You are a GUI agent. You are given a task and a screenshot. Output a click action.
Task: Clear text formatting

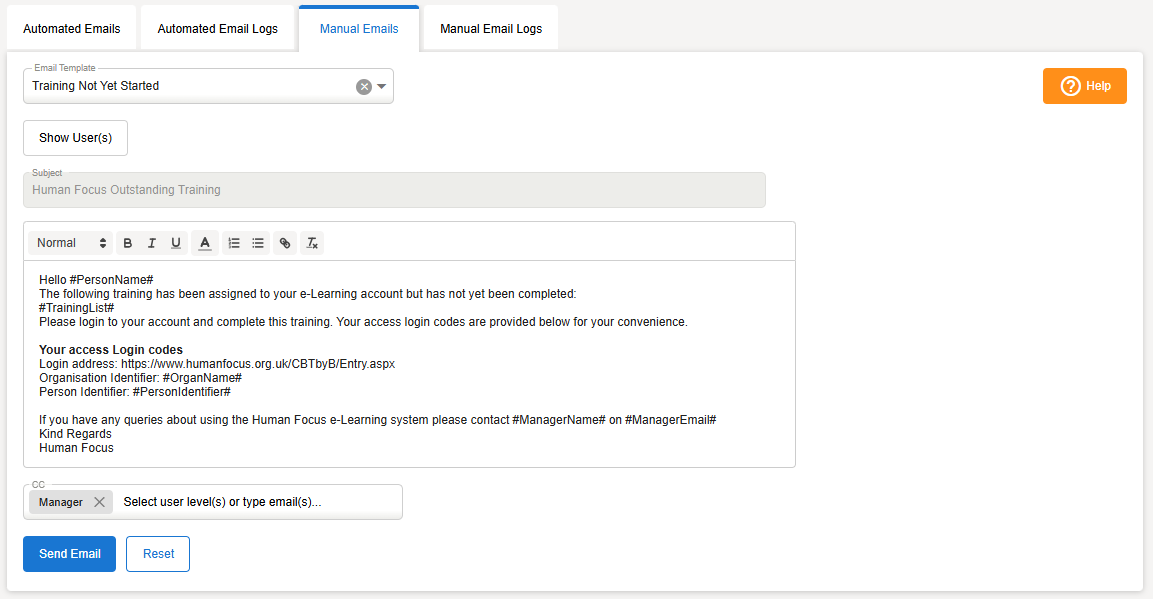pos(312,243)
